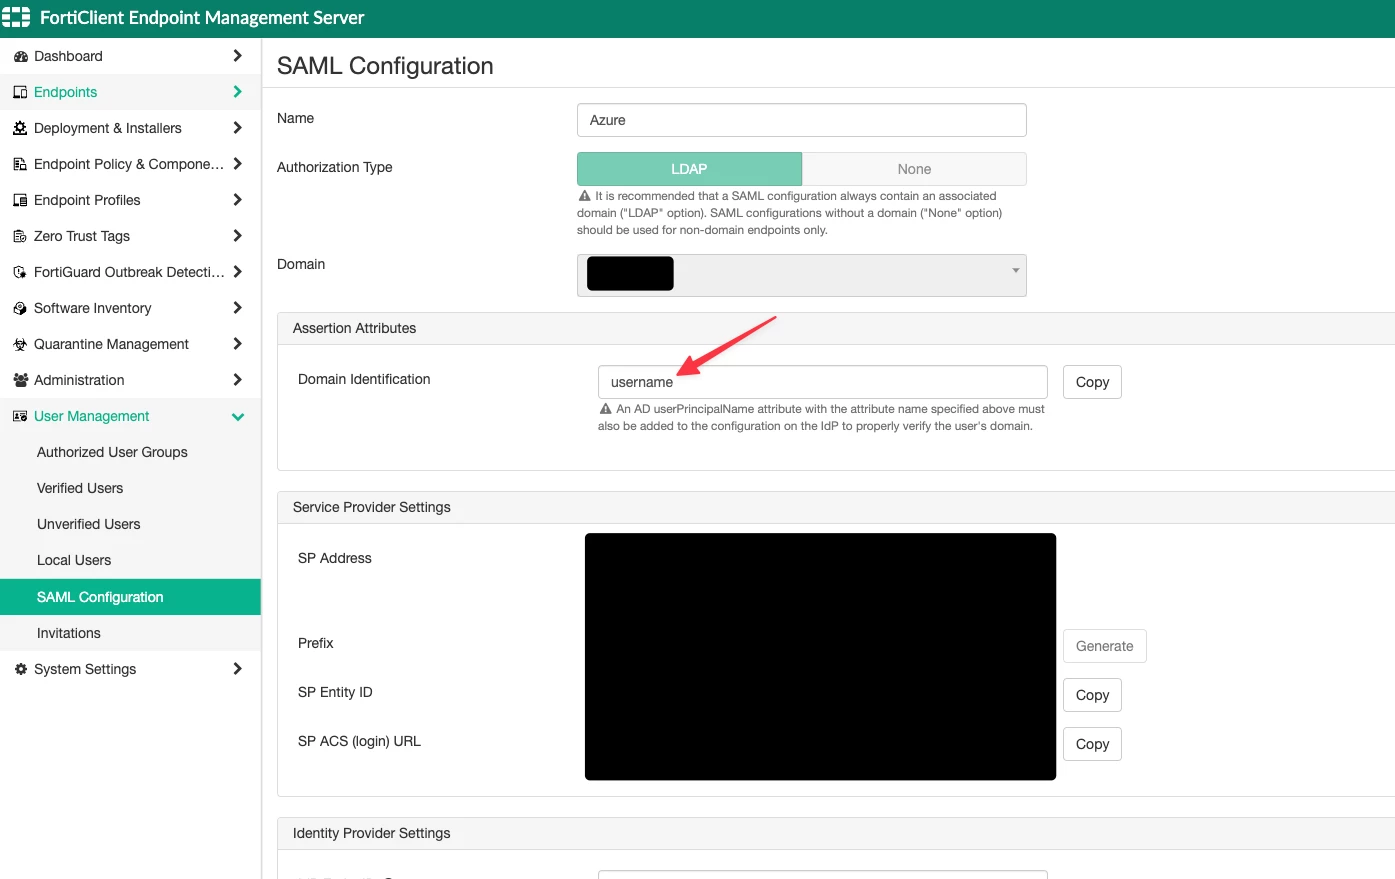The width and height of the screenshot is (1395, 879).
Task: Open the Domain dropdown
Action: click(801, 275)
